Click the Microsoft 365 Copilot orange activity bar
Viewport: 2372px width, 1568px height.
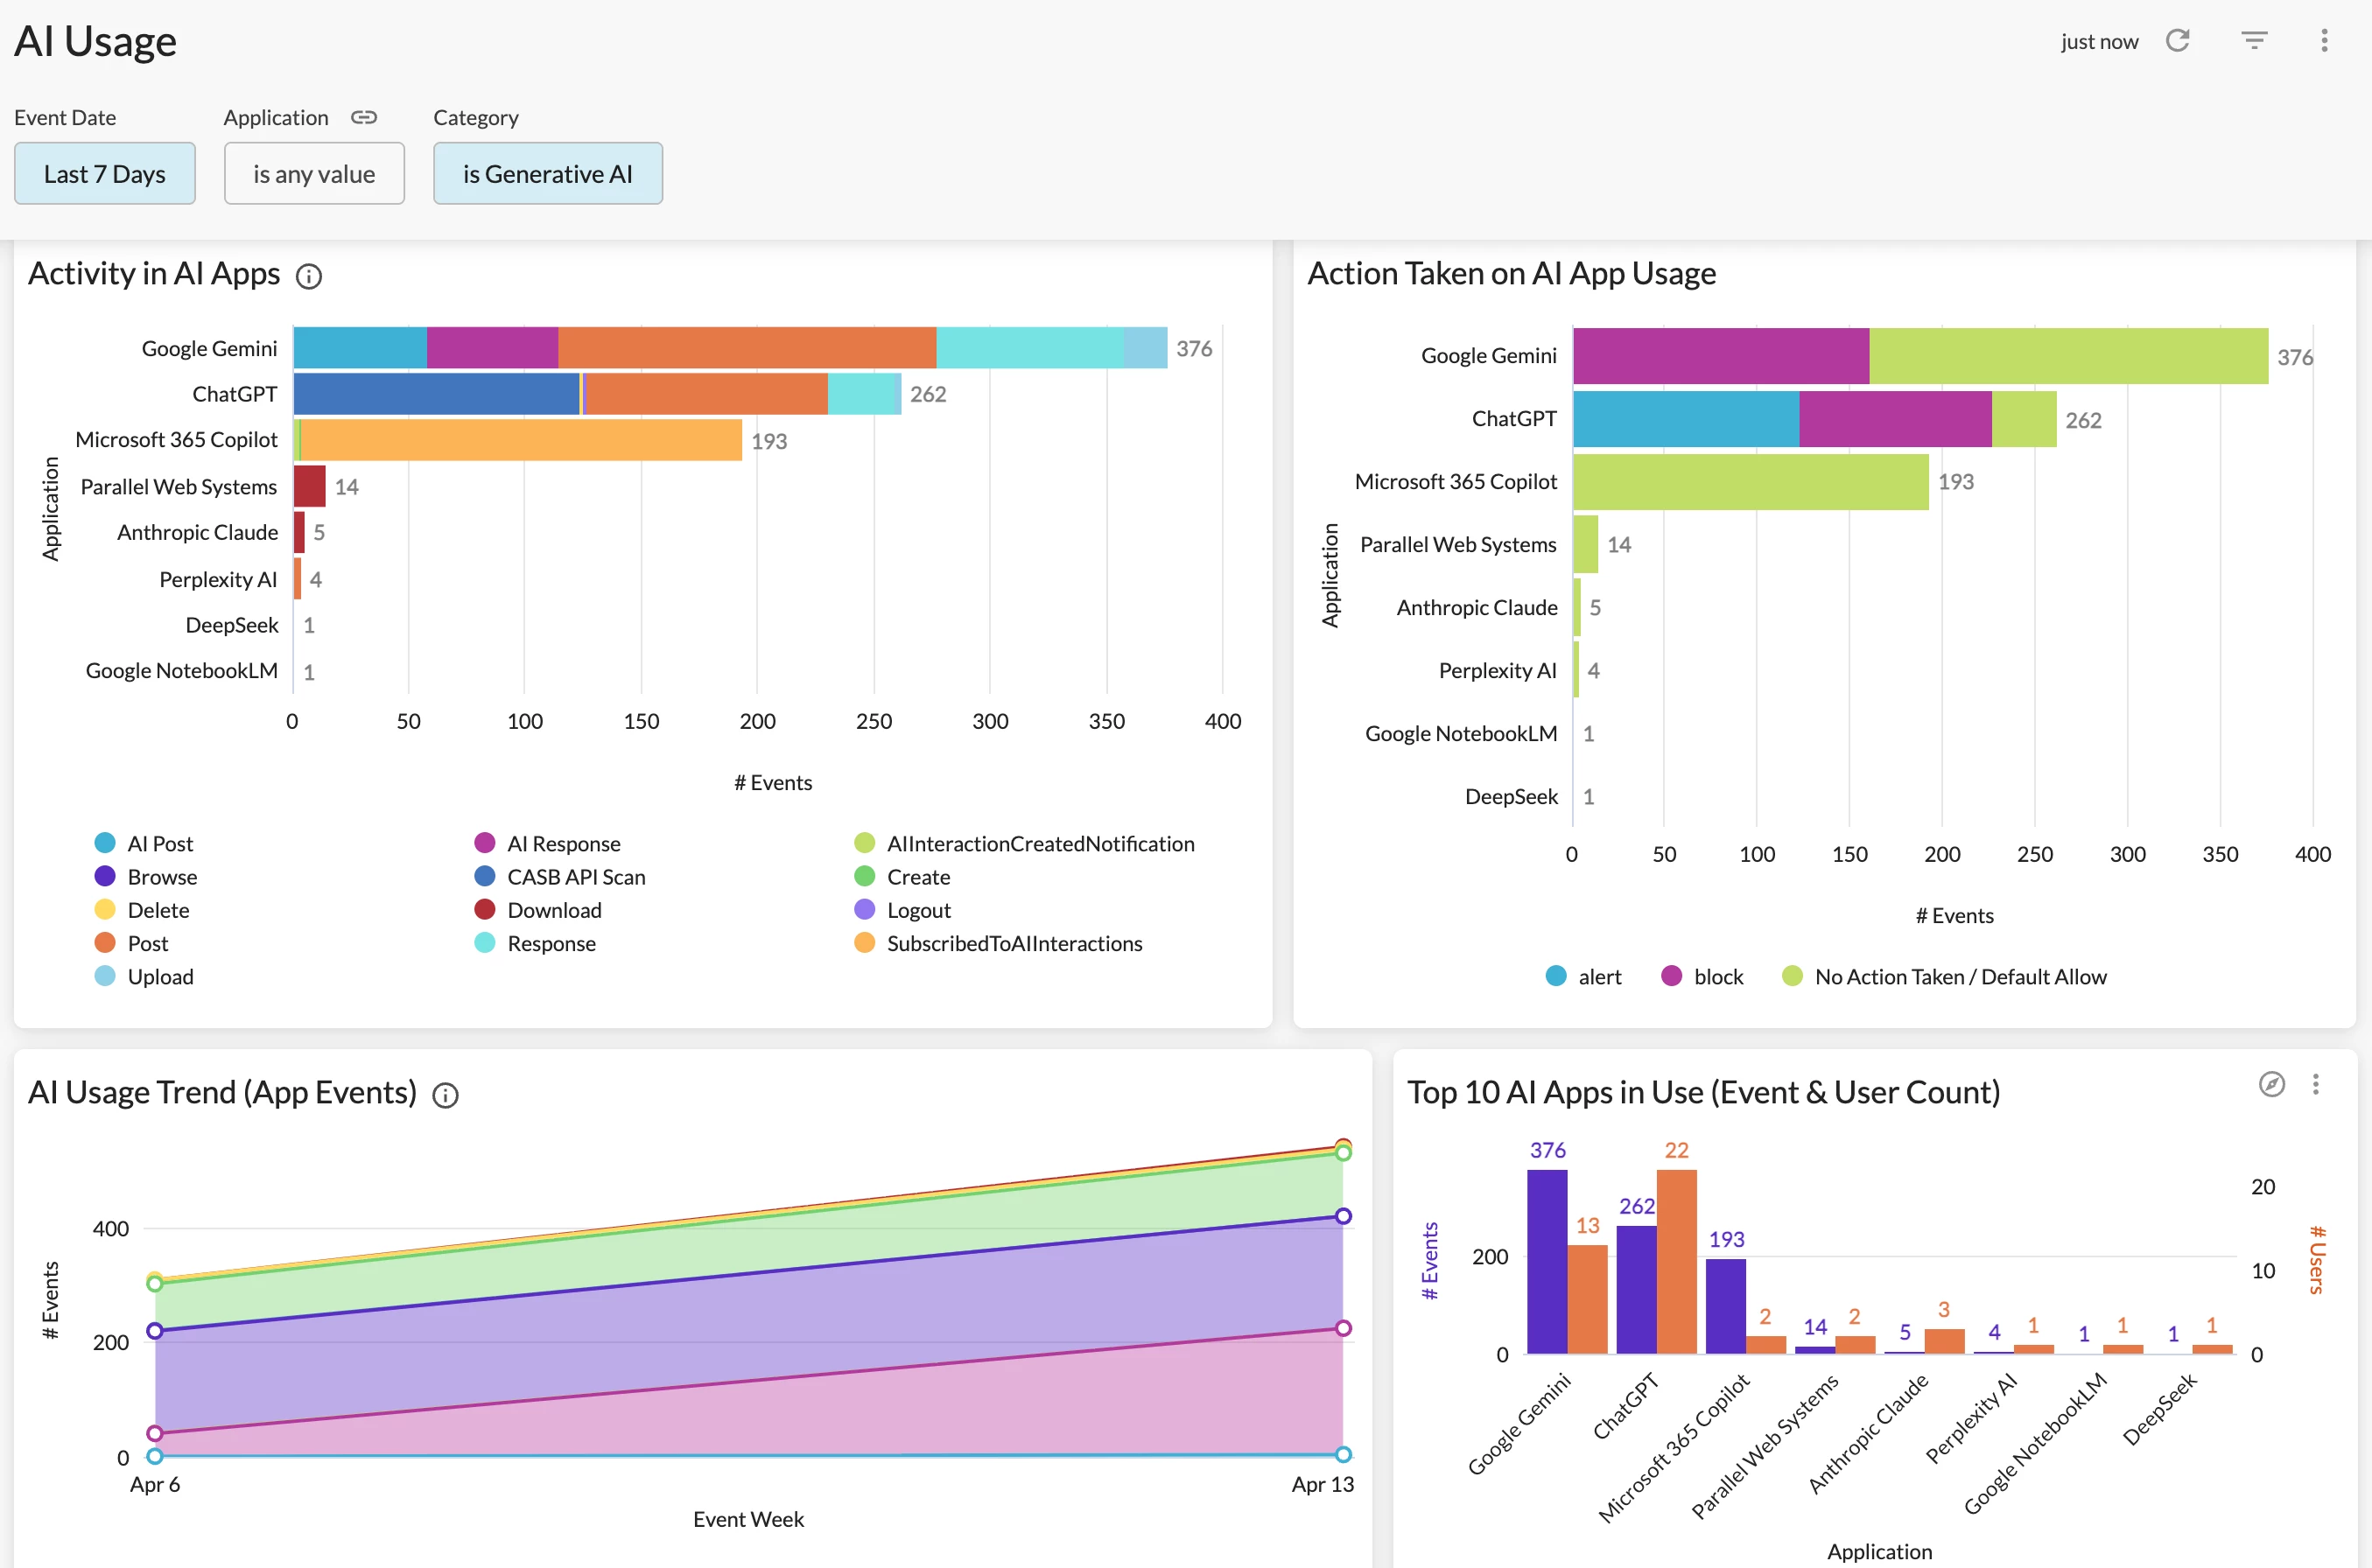[520, 441]
